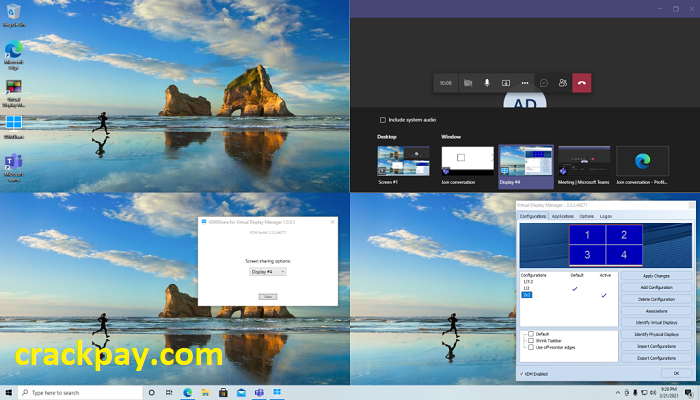The height and width of the screenshot is (400, 700).
Task: Click Identify Physical Displays button
Action: click(x=656, y=334)
